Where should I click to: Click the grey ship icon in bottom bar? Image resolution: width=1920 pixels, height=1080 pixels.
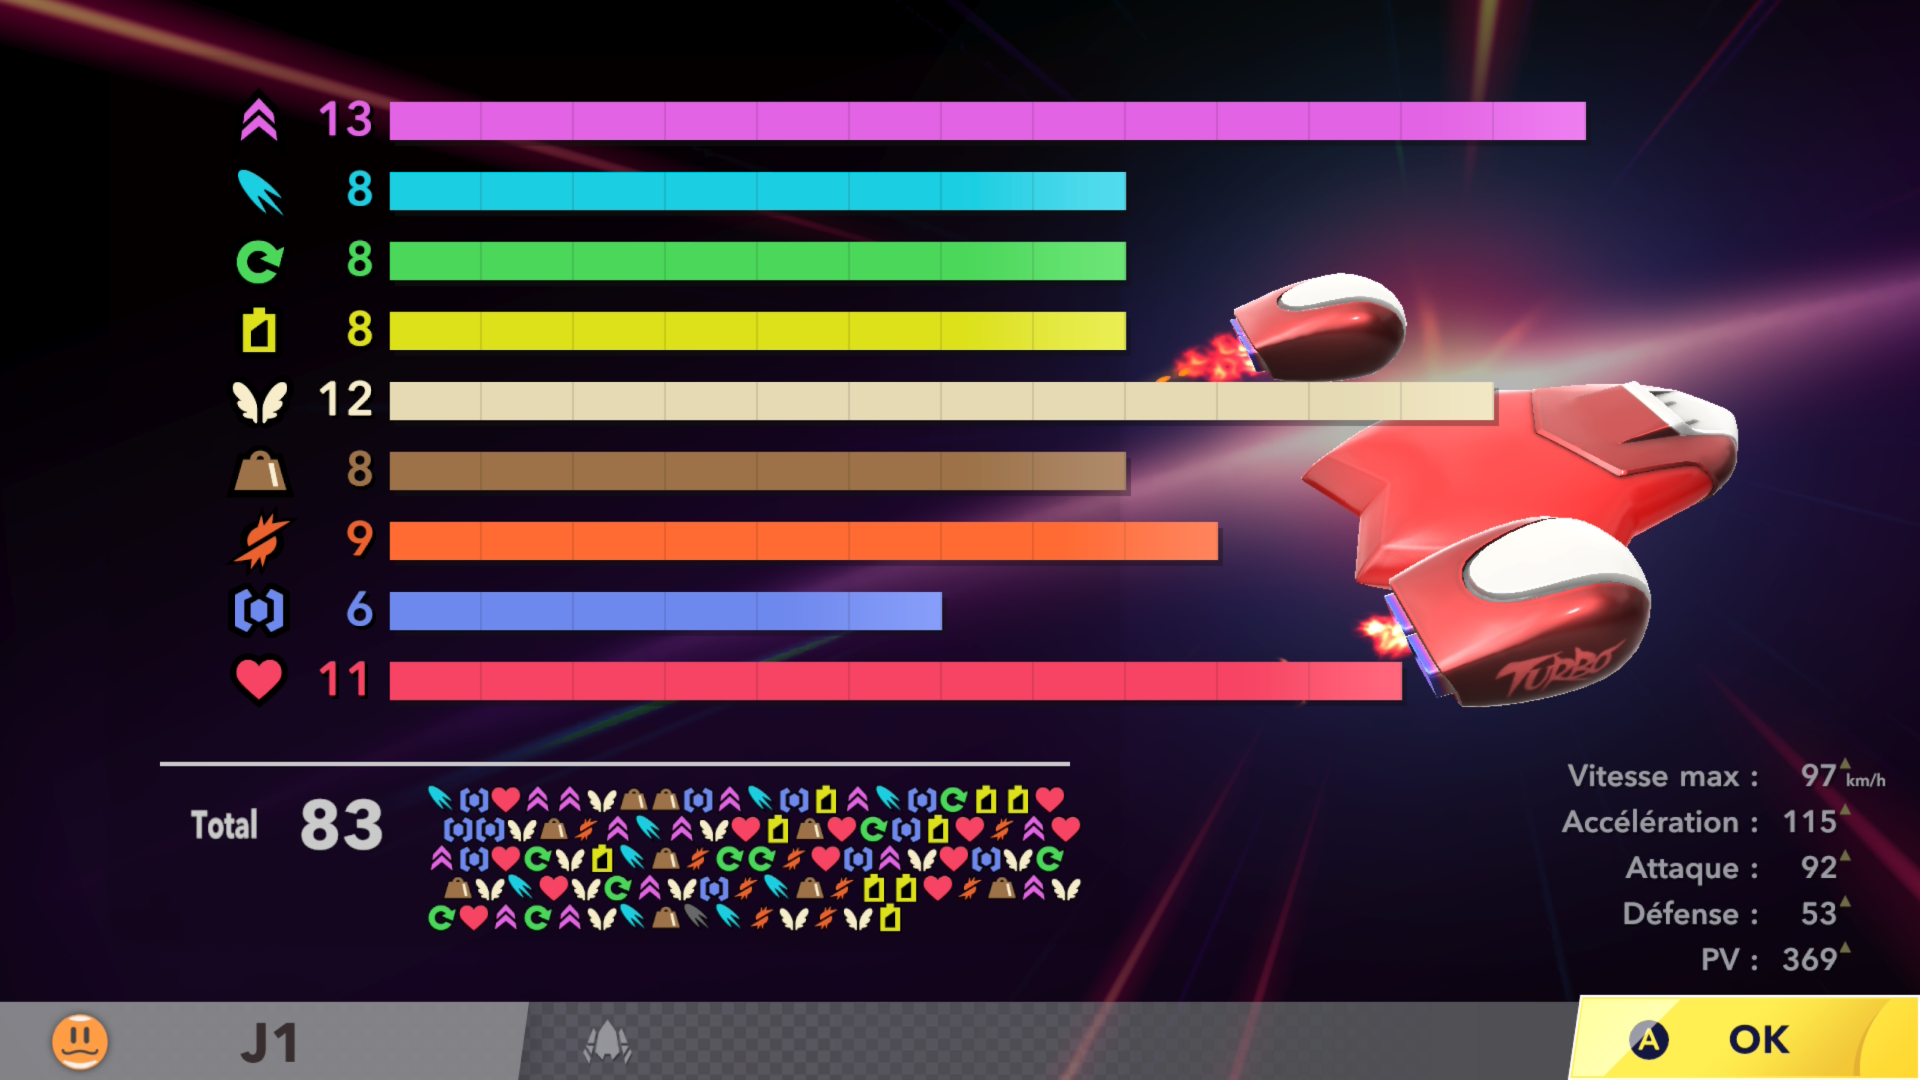[607, 1042]
